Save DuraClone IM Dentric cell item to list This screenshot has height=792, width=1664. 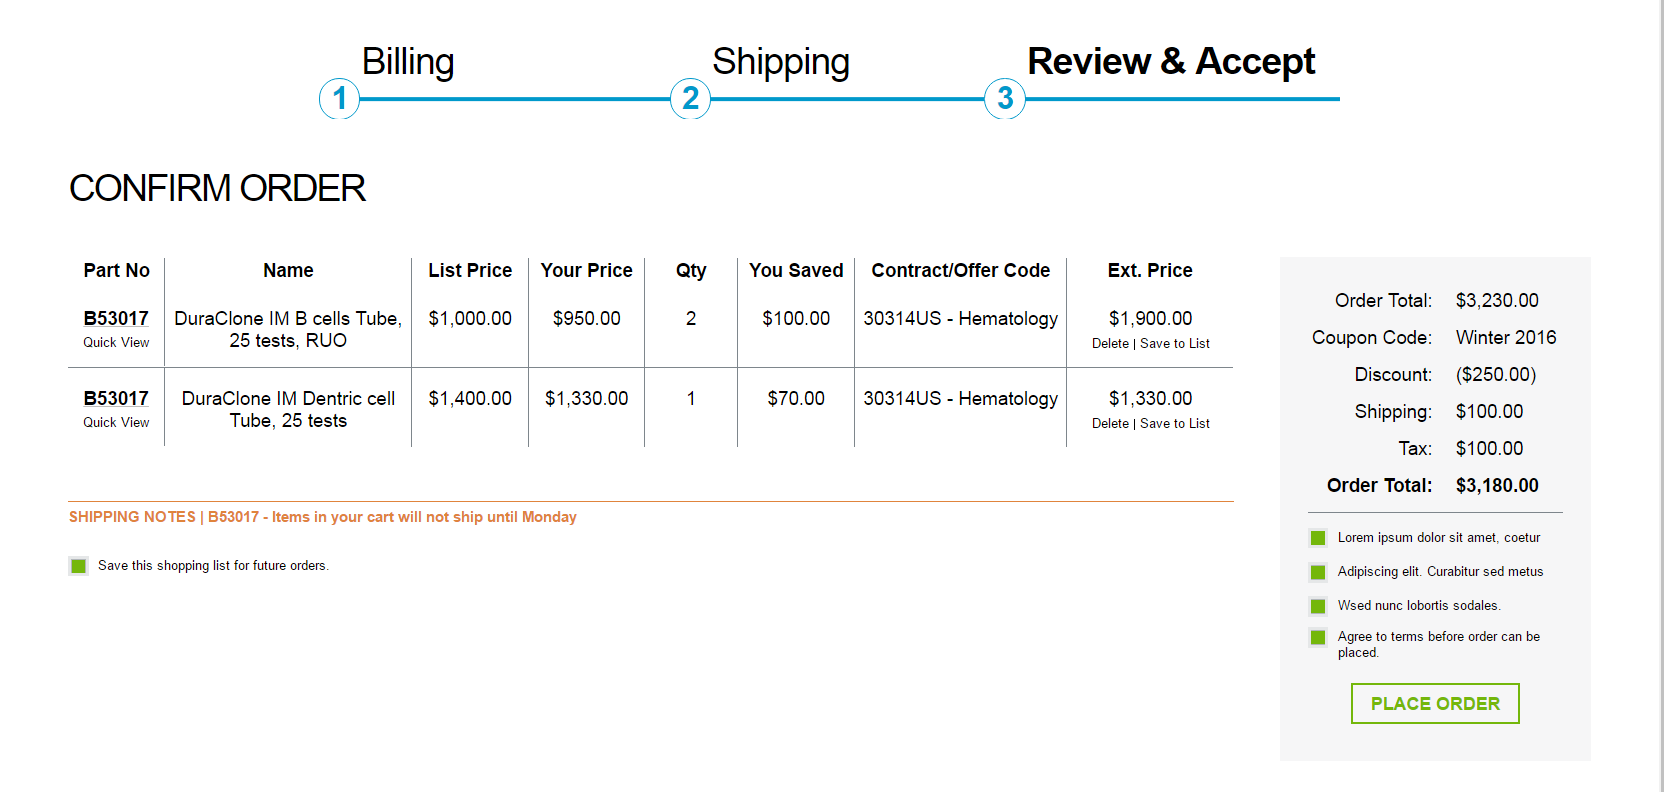coord(1175,423)
